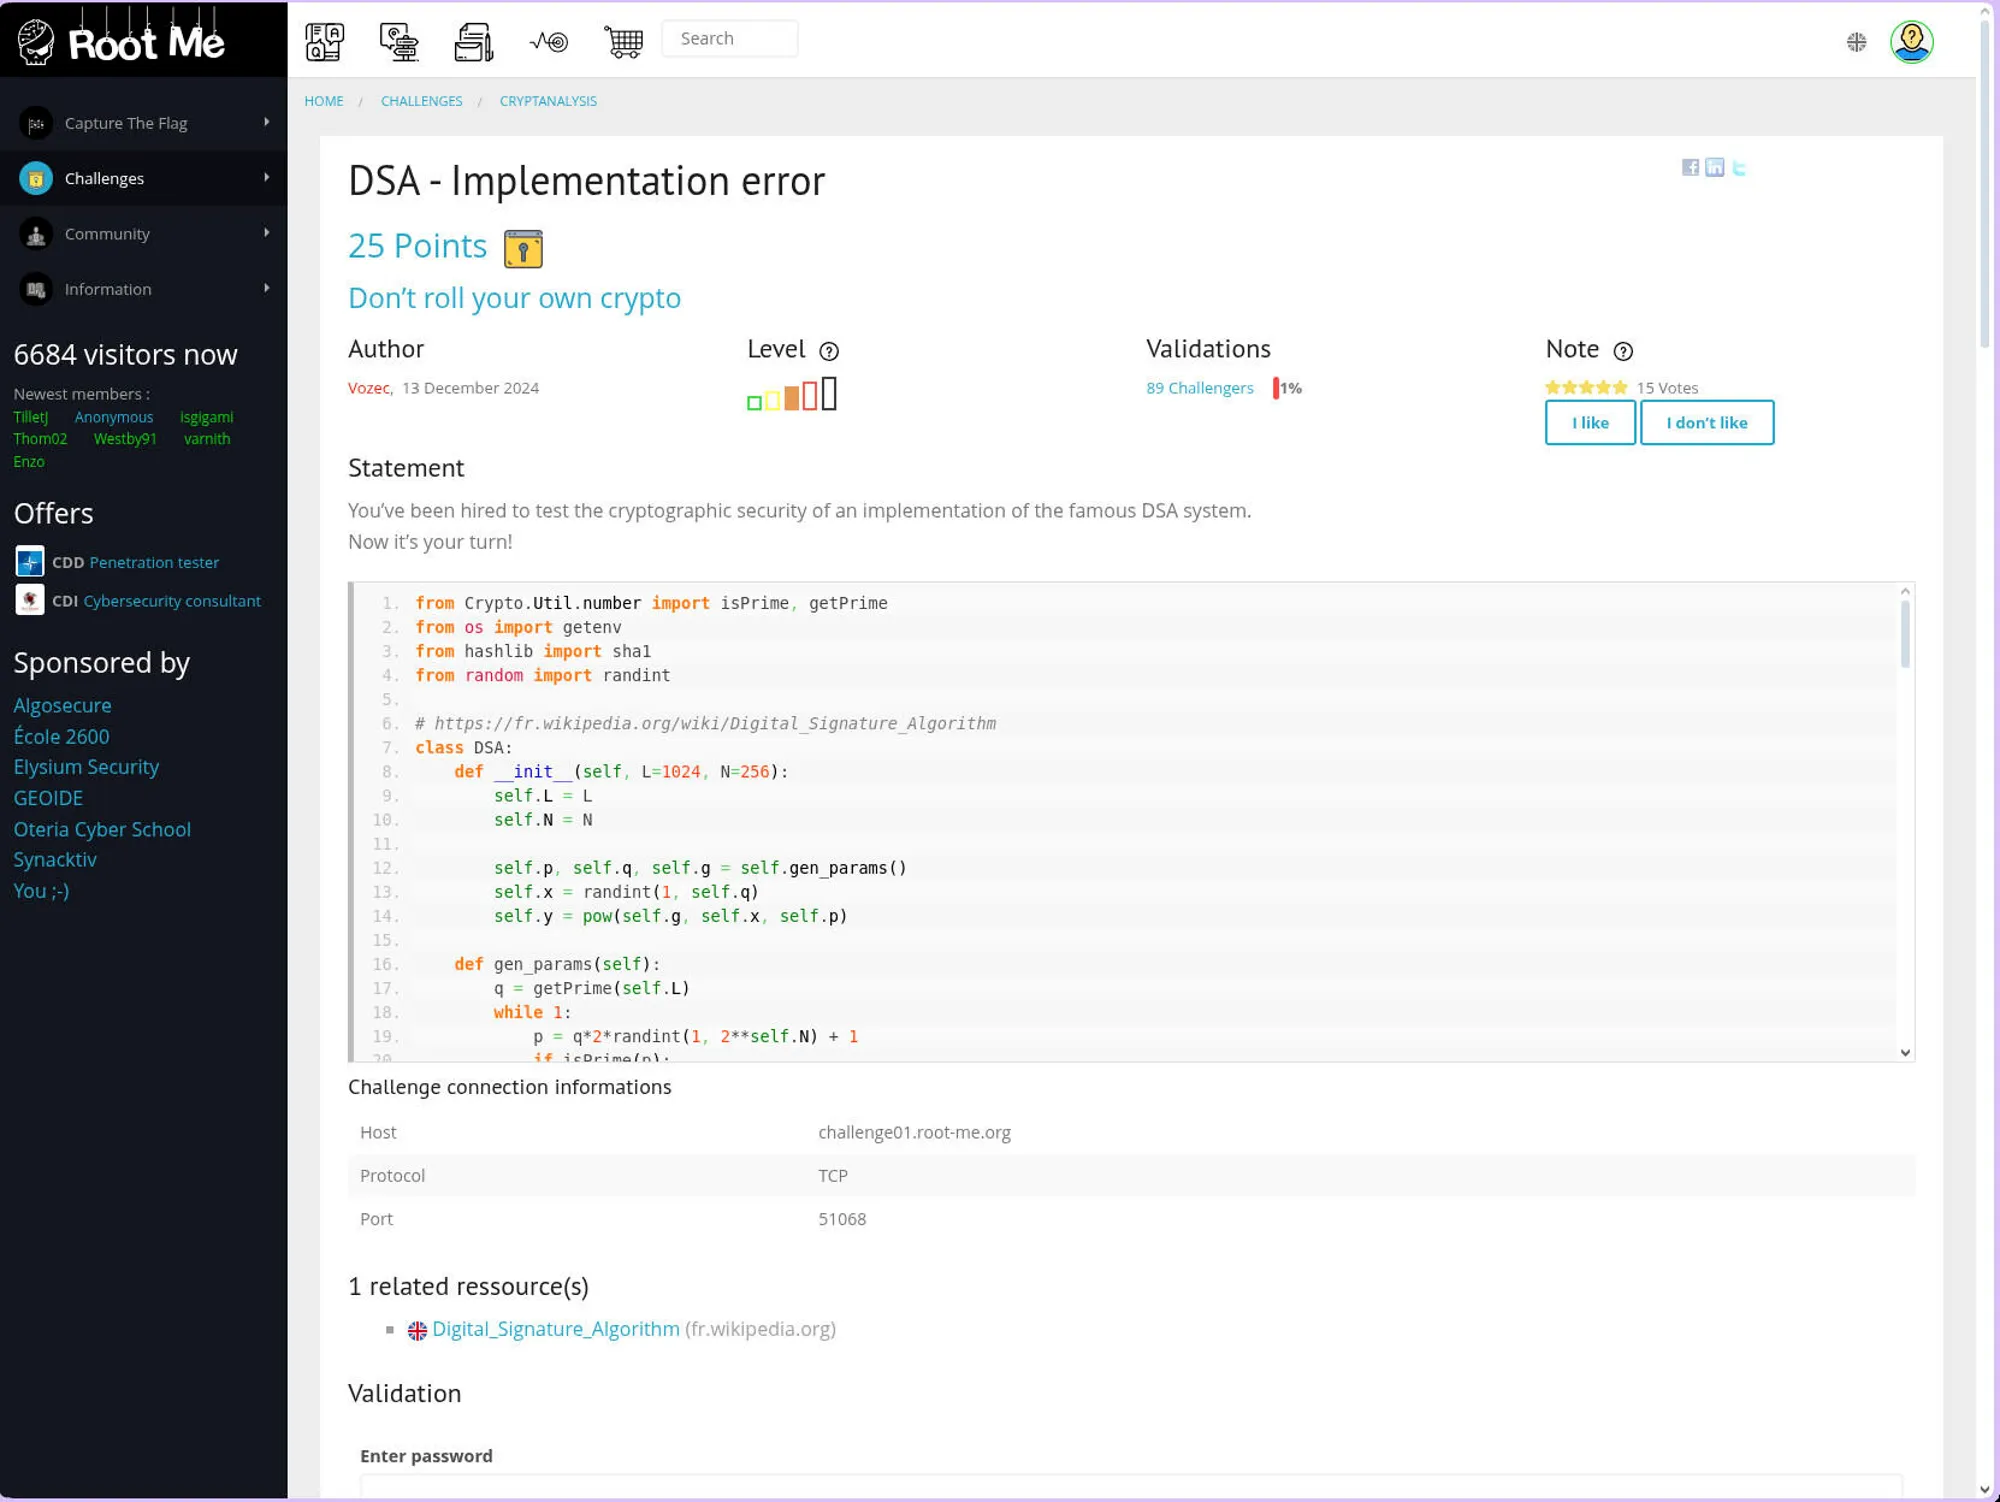Open the shopping cart store icon
The image size is (2000, 1502).
(x=623, y=41)
